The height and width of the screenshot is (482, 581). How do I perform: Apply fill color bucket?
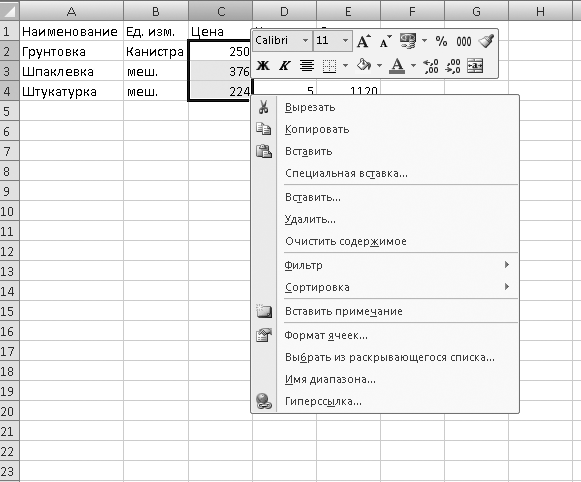click(364, 65)
